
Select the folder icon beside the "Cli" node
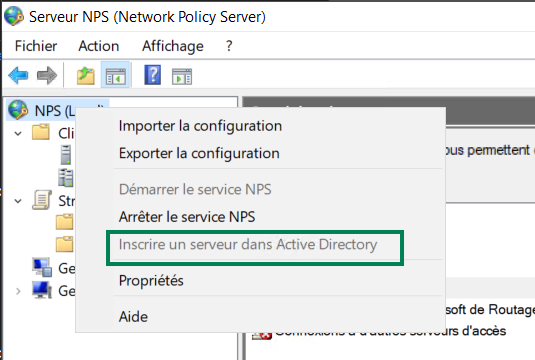(x=41, y=132)
